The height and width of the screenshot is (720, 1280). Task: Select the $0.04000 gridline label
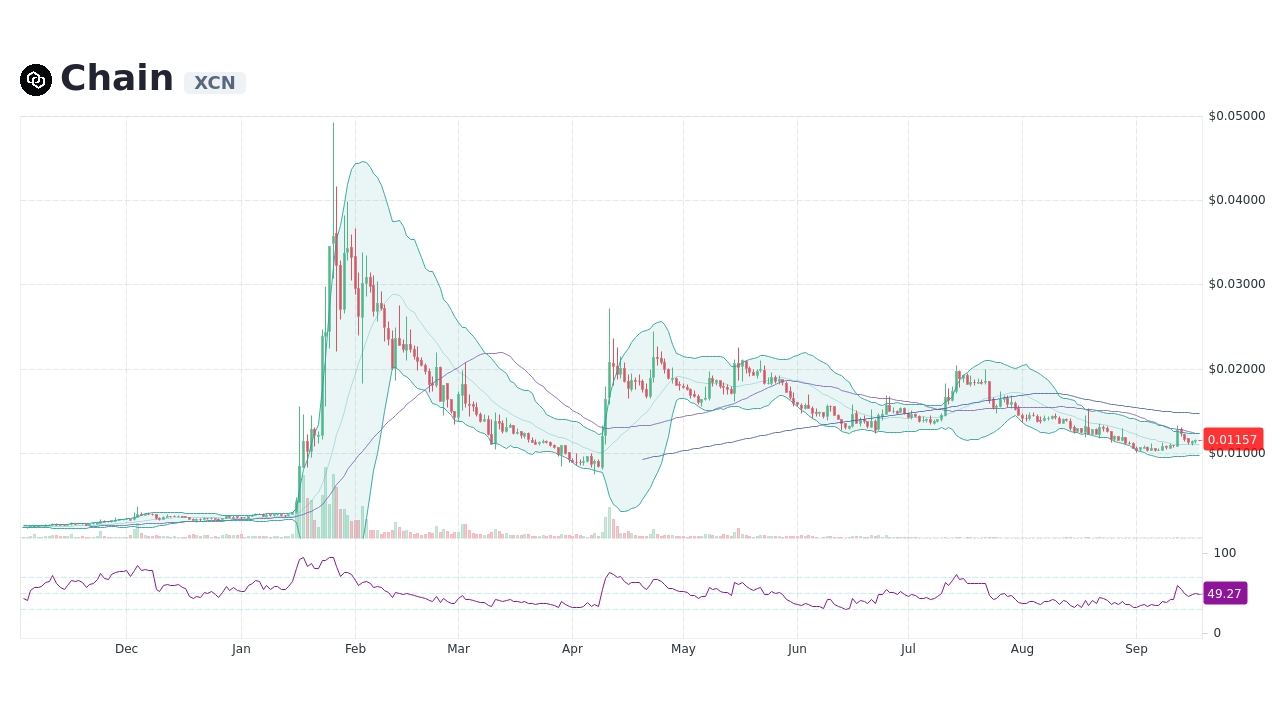coord(1238,199)
